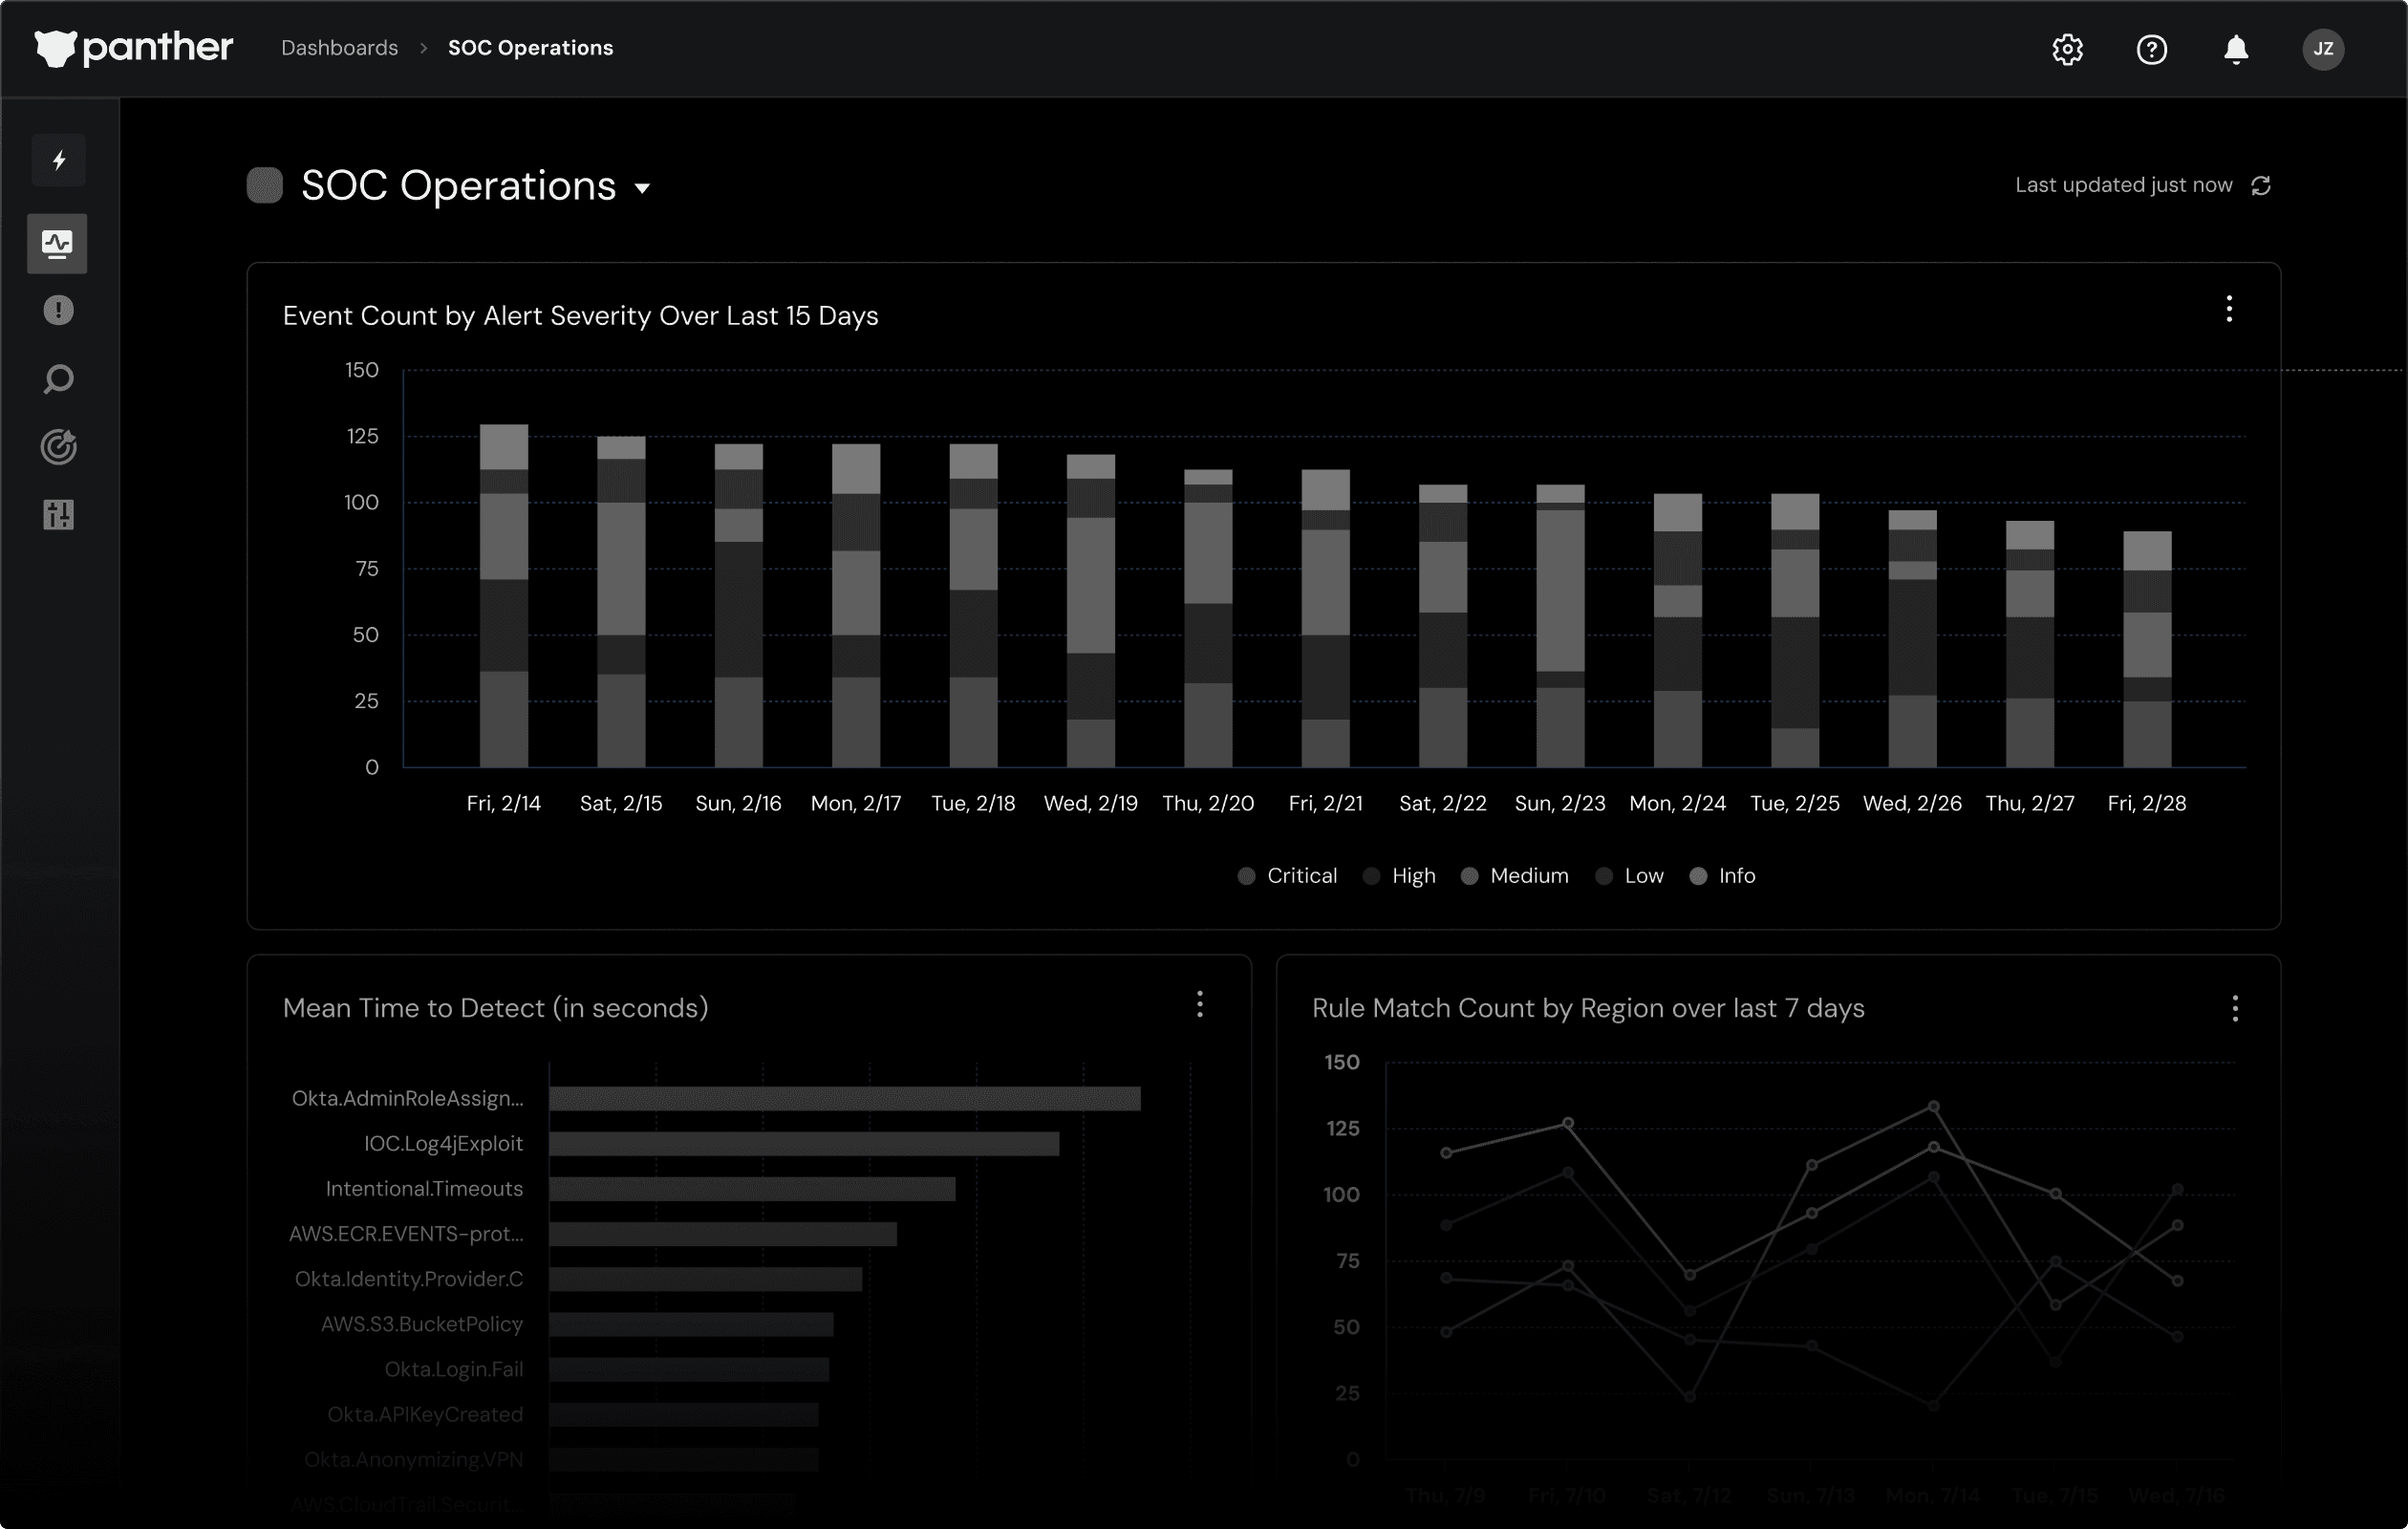Click the lightning bolt sidebar icon
Image resolution: width=2408 pixels, height=1529 pixels.
59,160
